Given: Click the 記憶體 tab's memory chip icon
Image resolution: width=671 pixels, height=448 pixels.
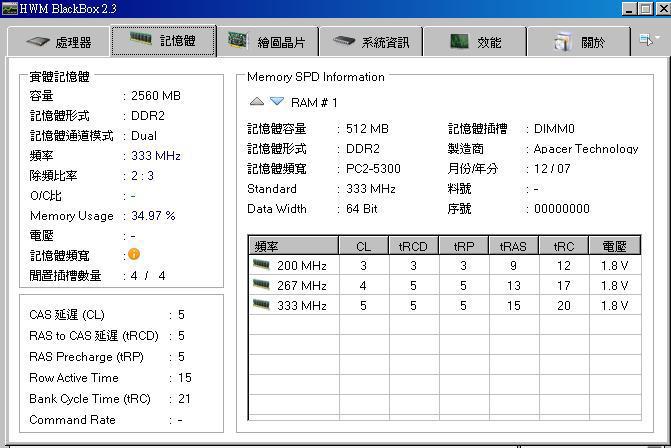Looking at the screenshot, I should point(142,41).
